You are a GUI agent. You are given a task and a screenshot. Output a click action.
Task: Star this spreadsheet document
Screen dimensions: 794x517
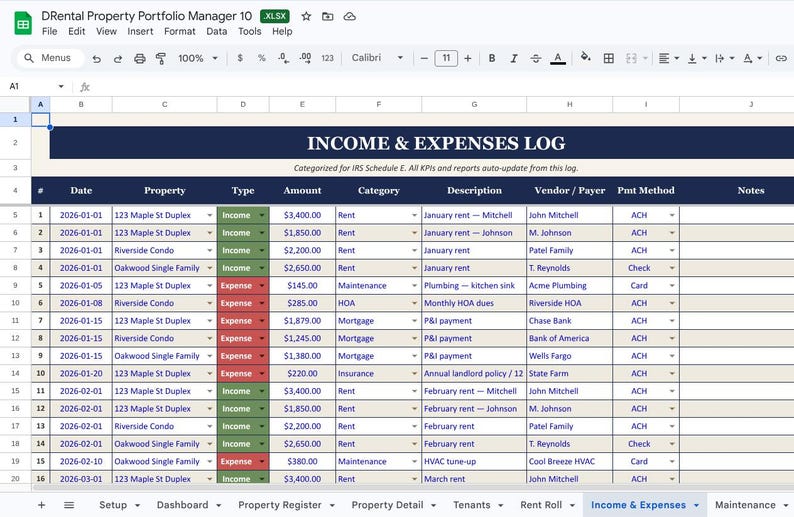[306, 16]
